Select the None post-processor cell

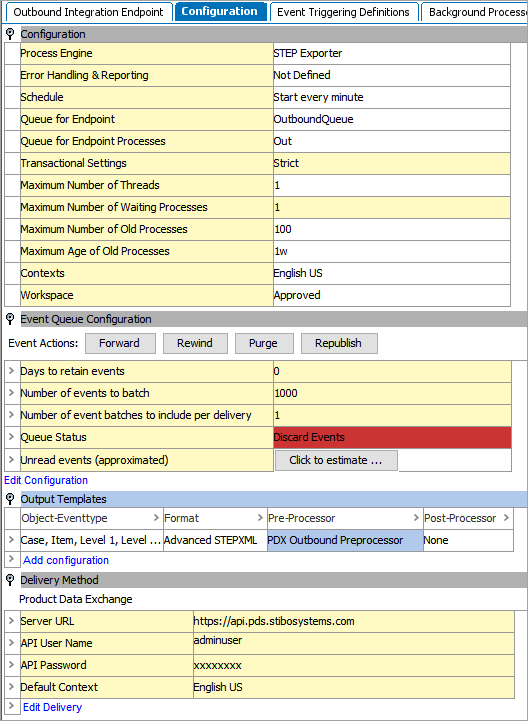[x=468, y=540]
